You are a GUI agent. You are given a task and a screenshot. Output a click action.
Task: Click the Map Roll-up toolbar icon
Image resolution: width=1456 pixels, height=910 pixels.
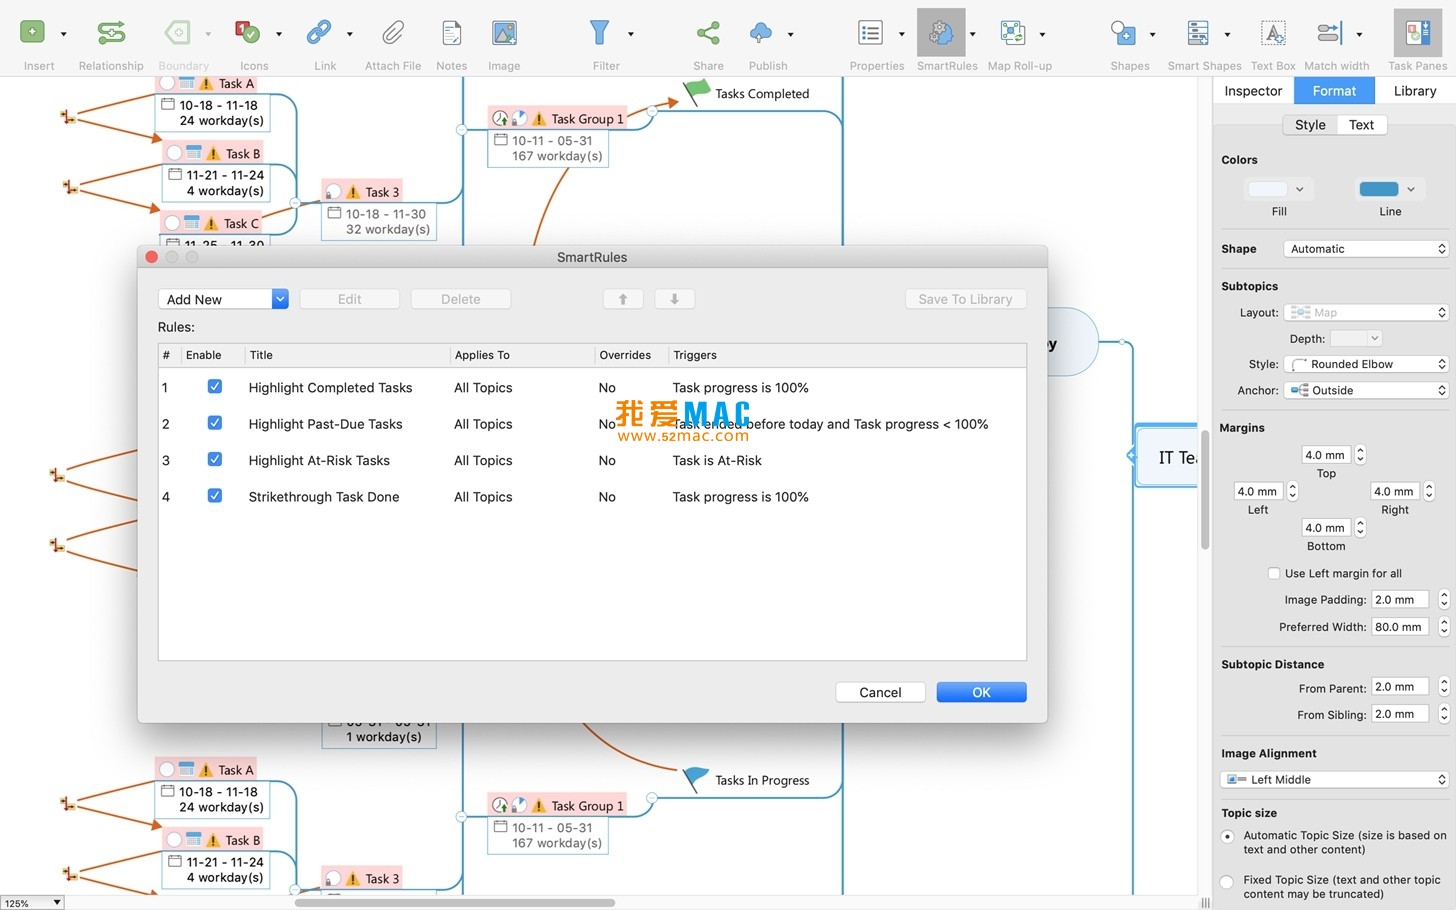(1013, 32)
